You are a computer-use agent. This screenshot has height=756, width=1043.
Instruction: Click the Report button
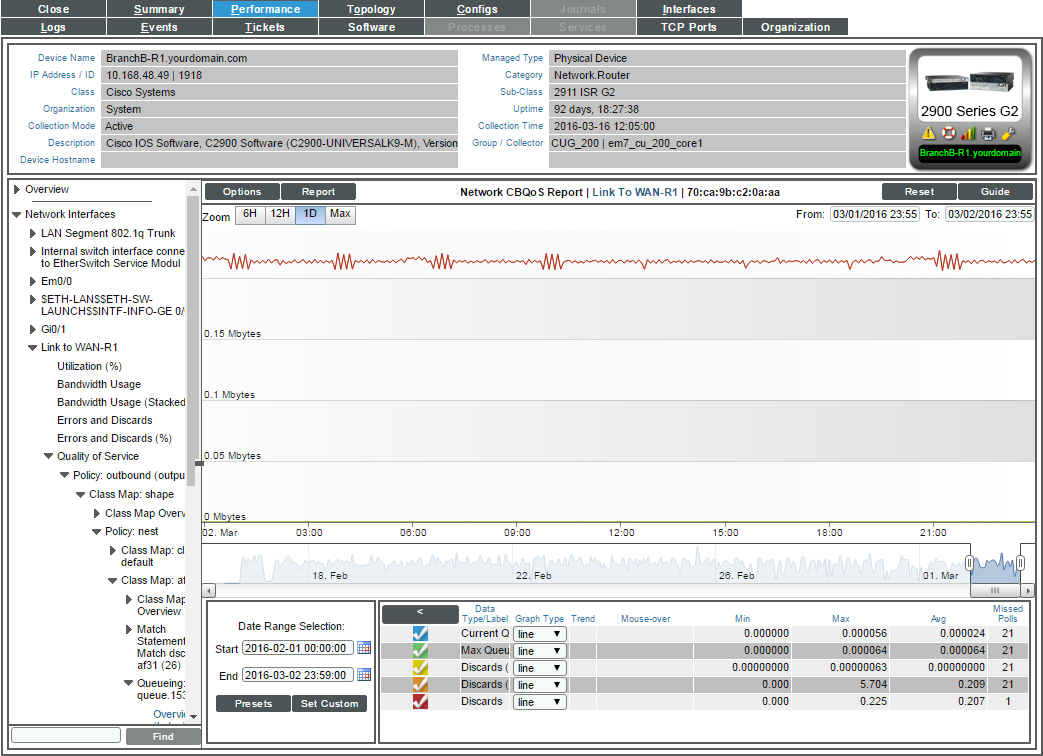pos(319,191)
